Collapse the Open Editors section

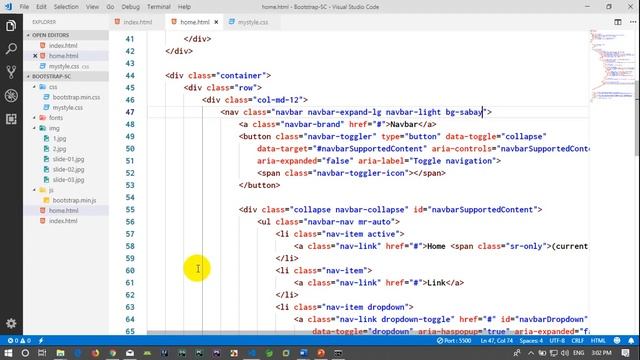pyautogui.click(x=66, y=35)
